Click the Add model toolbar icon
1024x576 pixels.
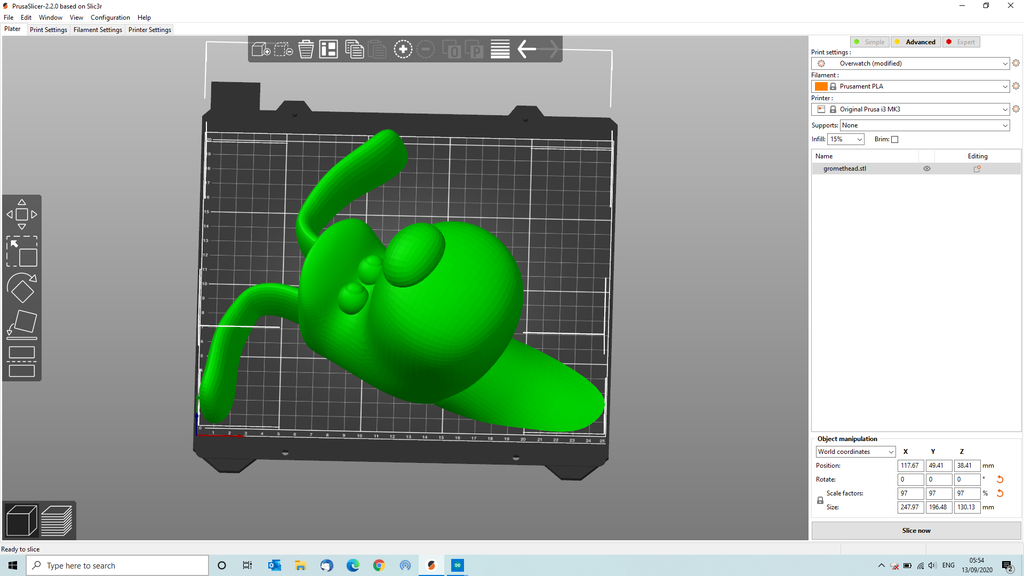261,50
